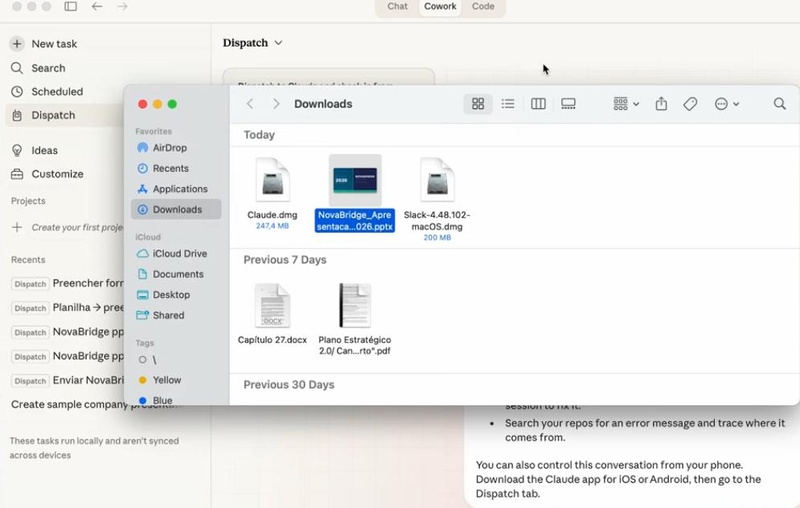Click the Tags icon in Finder toolbar
800x508 pixels.
(690, 104)
